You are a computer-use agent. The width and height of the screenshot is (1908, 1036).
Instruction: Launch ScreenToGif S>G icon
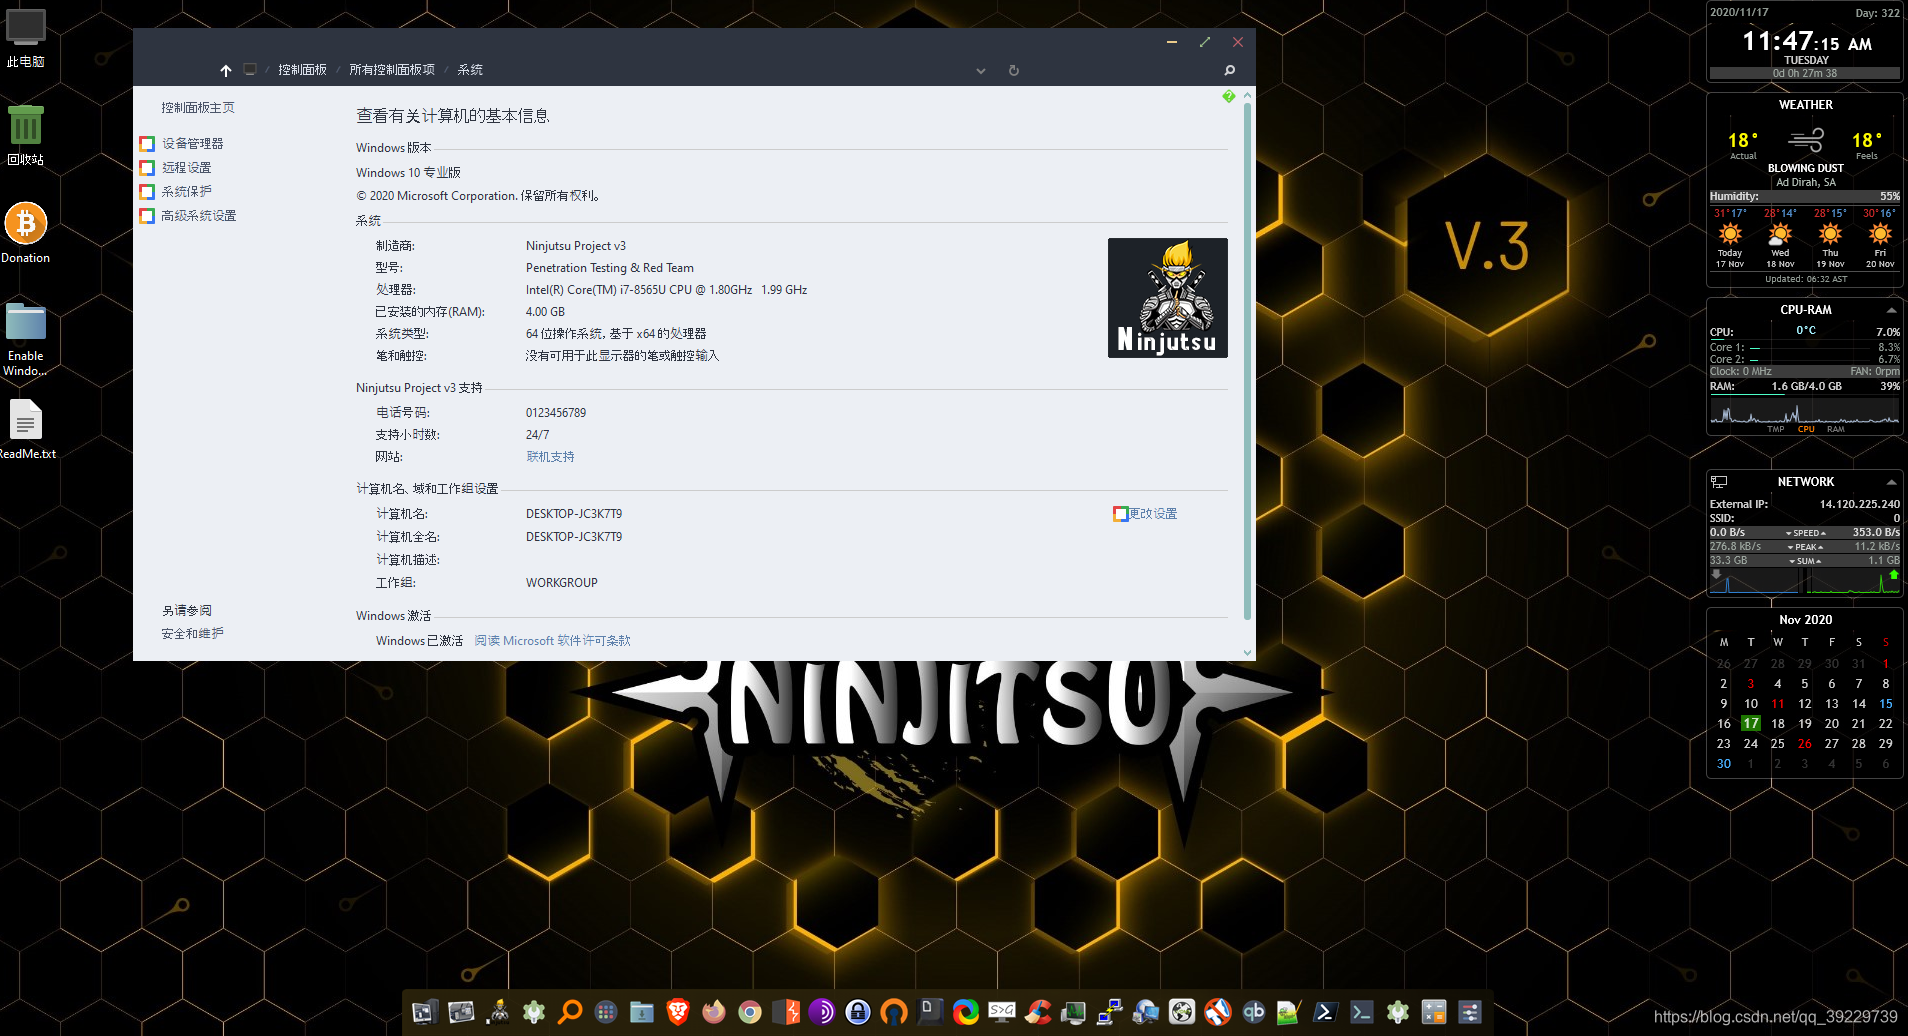1002,1012
